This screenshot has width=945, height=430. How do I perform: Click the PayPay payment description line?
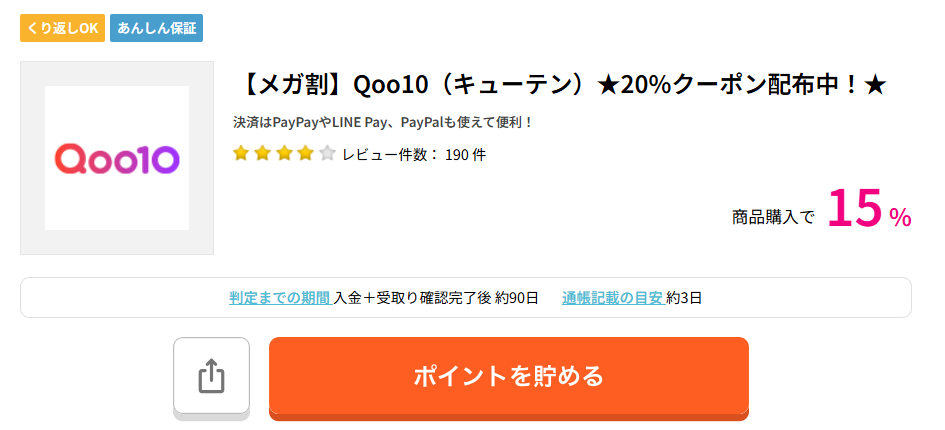(383, 122)
